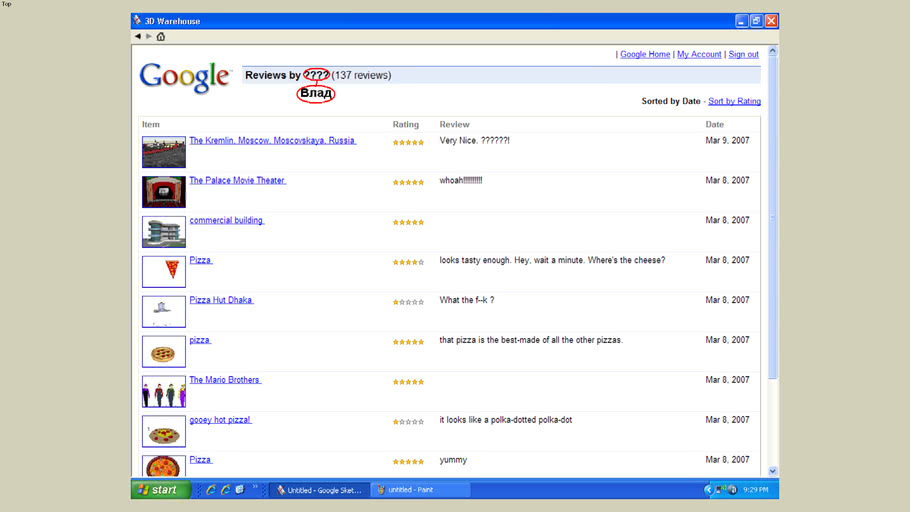Open the Pizza Hut Dhaka item link
This screenshot has width=910, height=512.
click(221, 300)
